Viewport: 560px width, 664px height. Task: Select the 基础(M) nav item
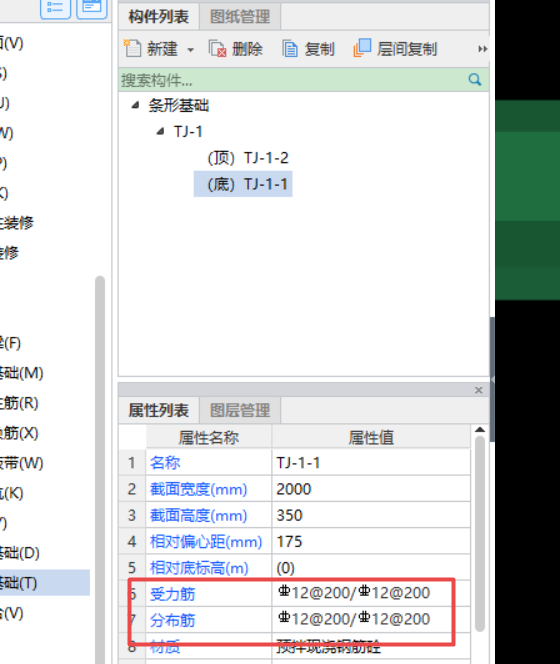21,373
